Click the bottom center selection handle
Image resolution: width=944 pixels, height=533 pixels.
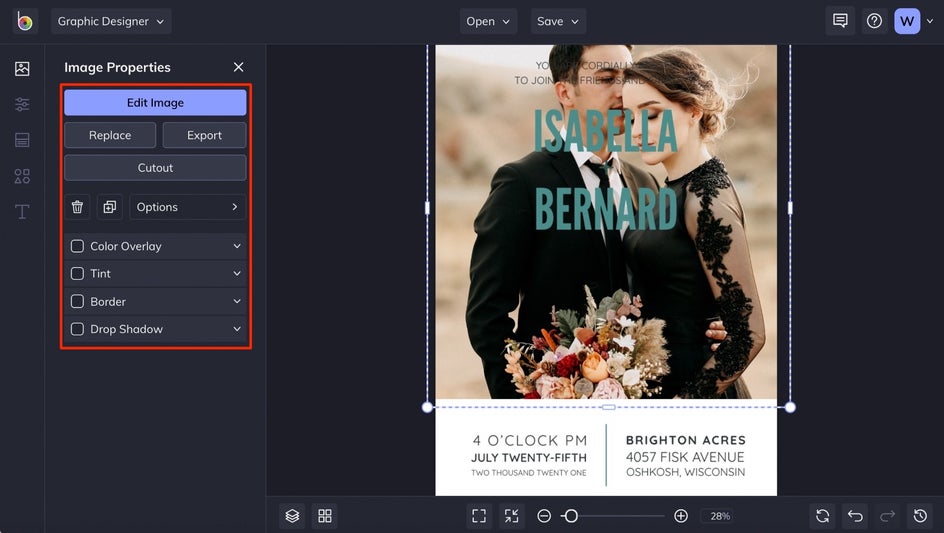[609, 407]
